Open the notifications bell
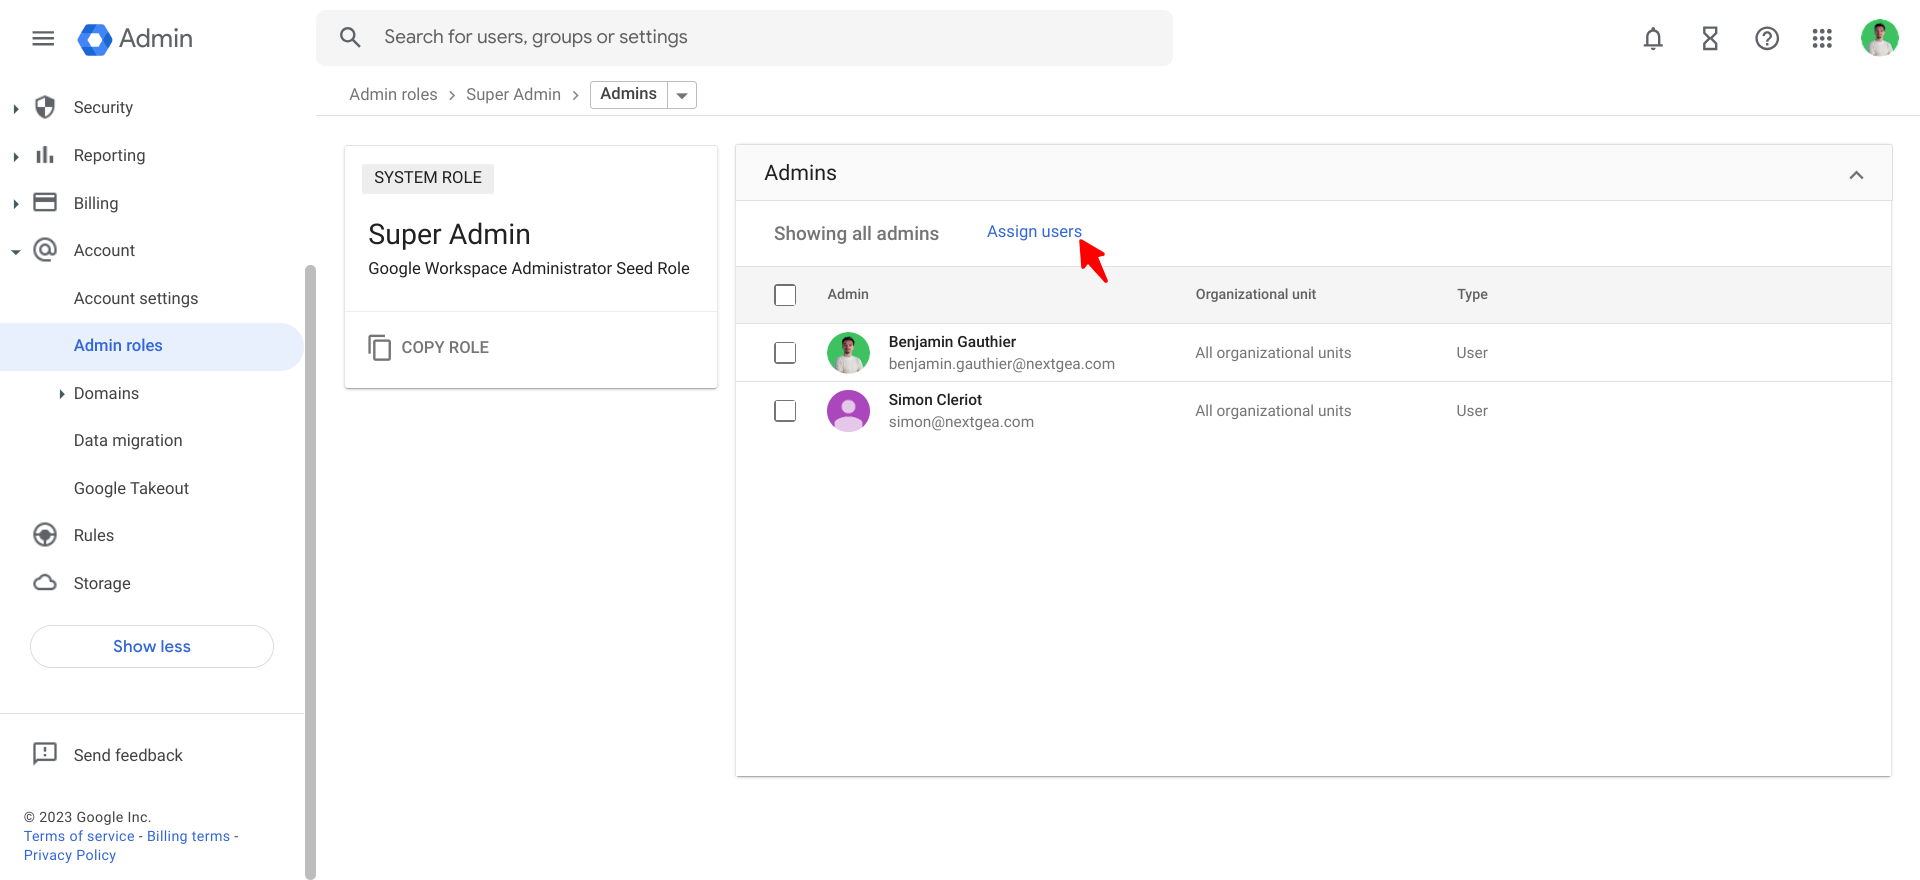This screenshot has height=880, width=1920. (x=1653, y=38)
